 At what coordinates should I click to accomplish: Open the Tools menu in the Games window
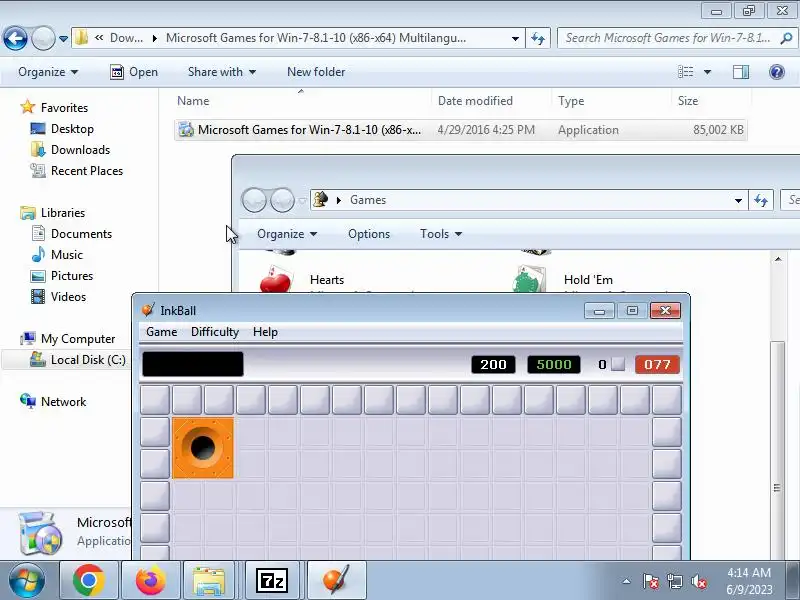click(441, 234)
